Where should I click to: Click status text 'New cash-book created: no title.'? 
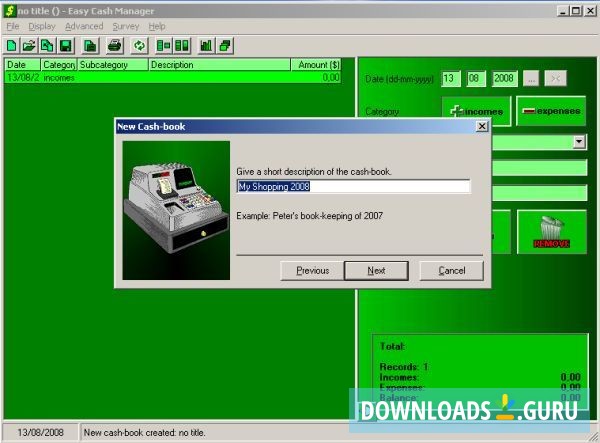(x=144, y=433)
